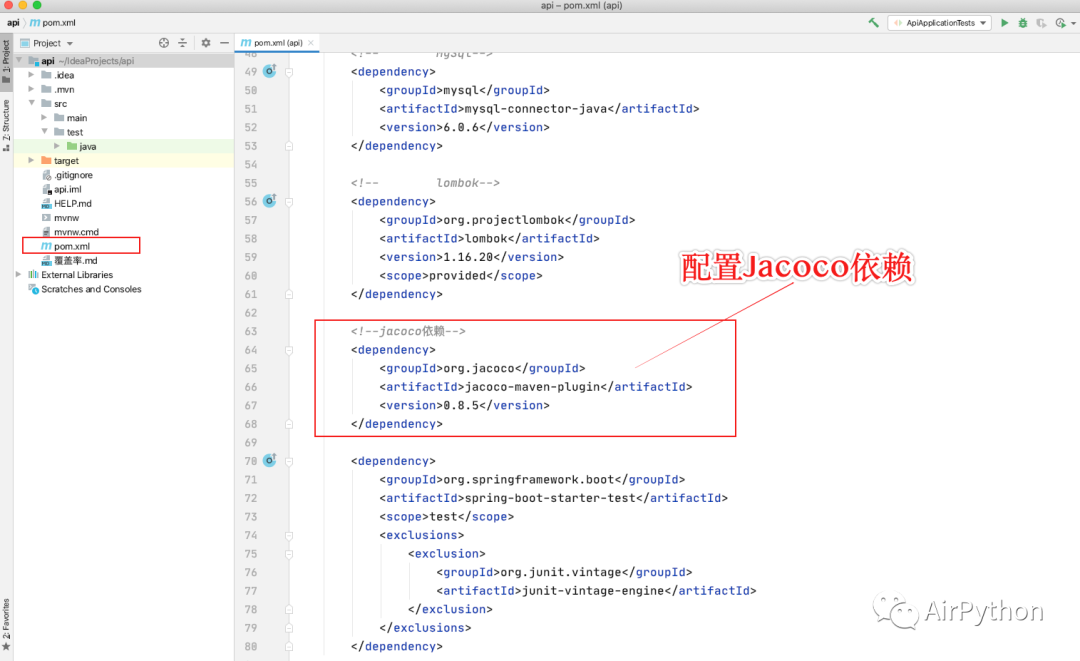Expand the .idea folder arrow
This screenshot has width=1080, height=661.
click(31, 74)
